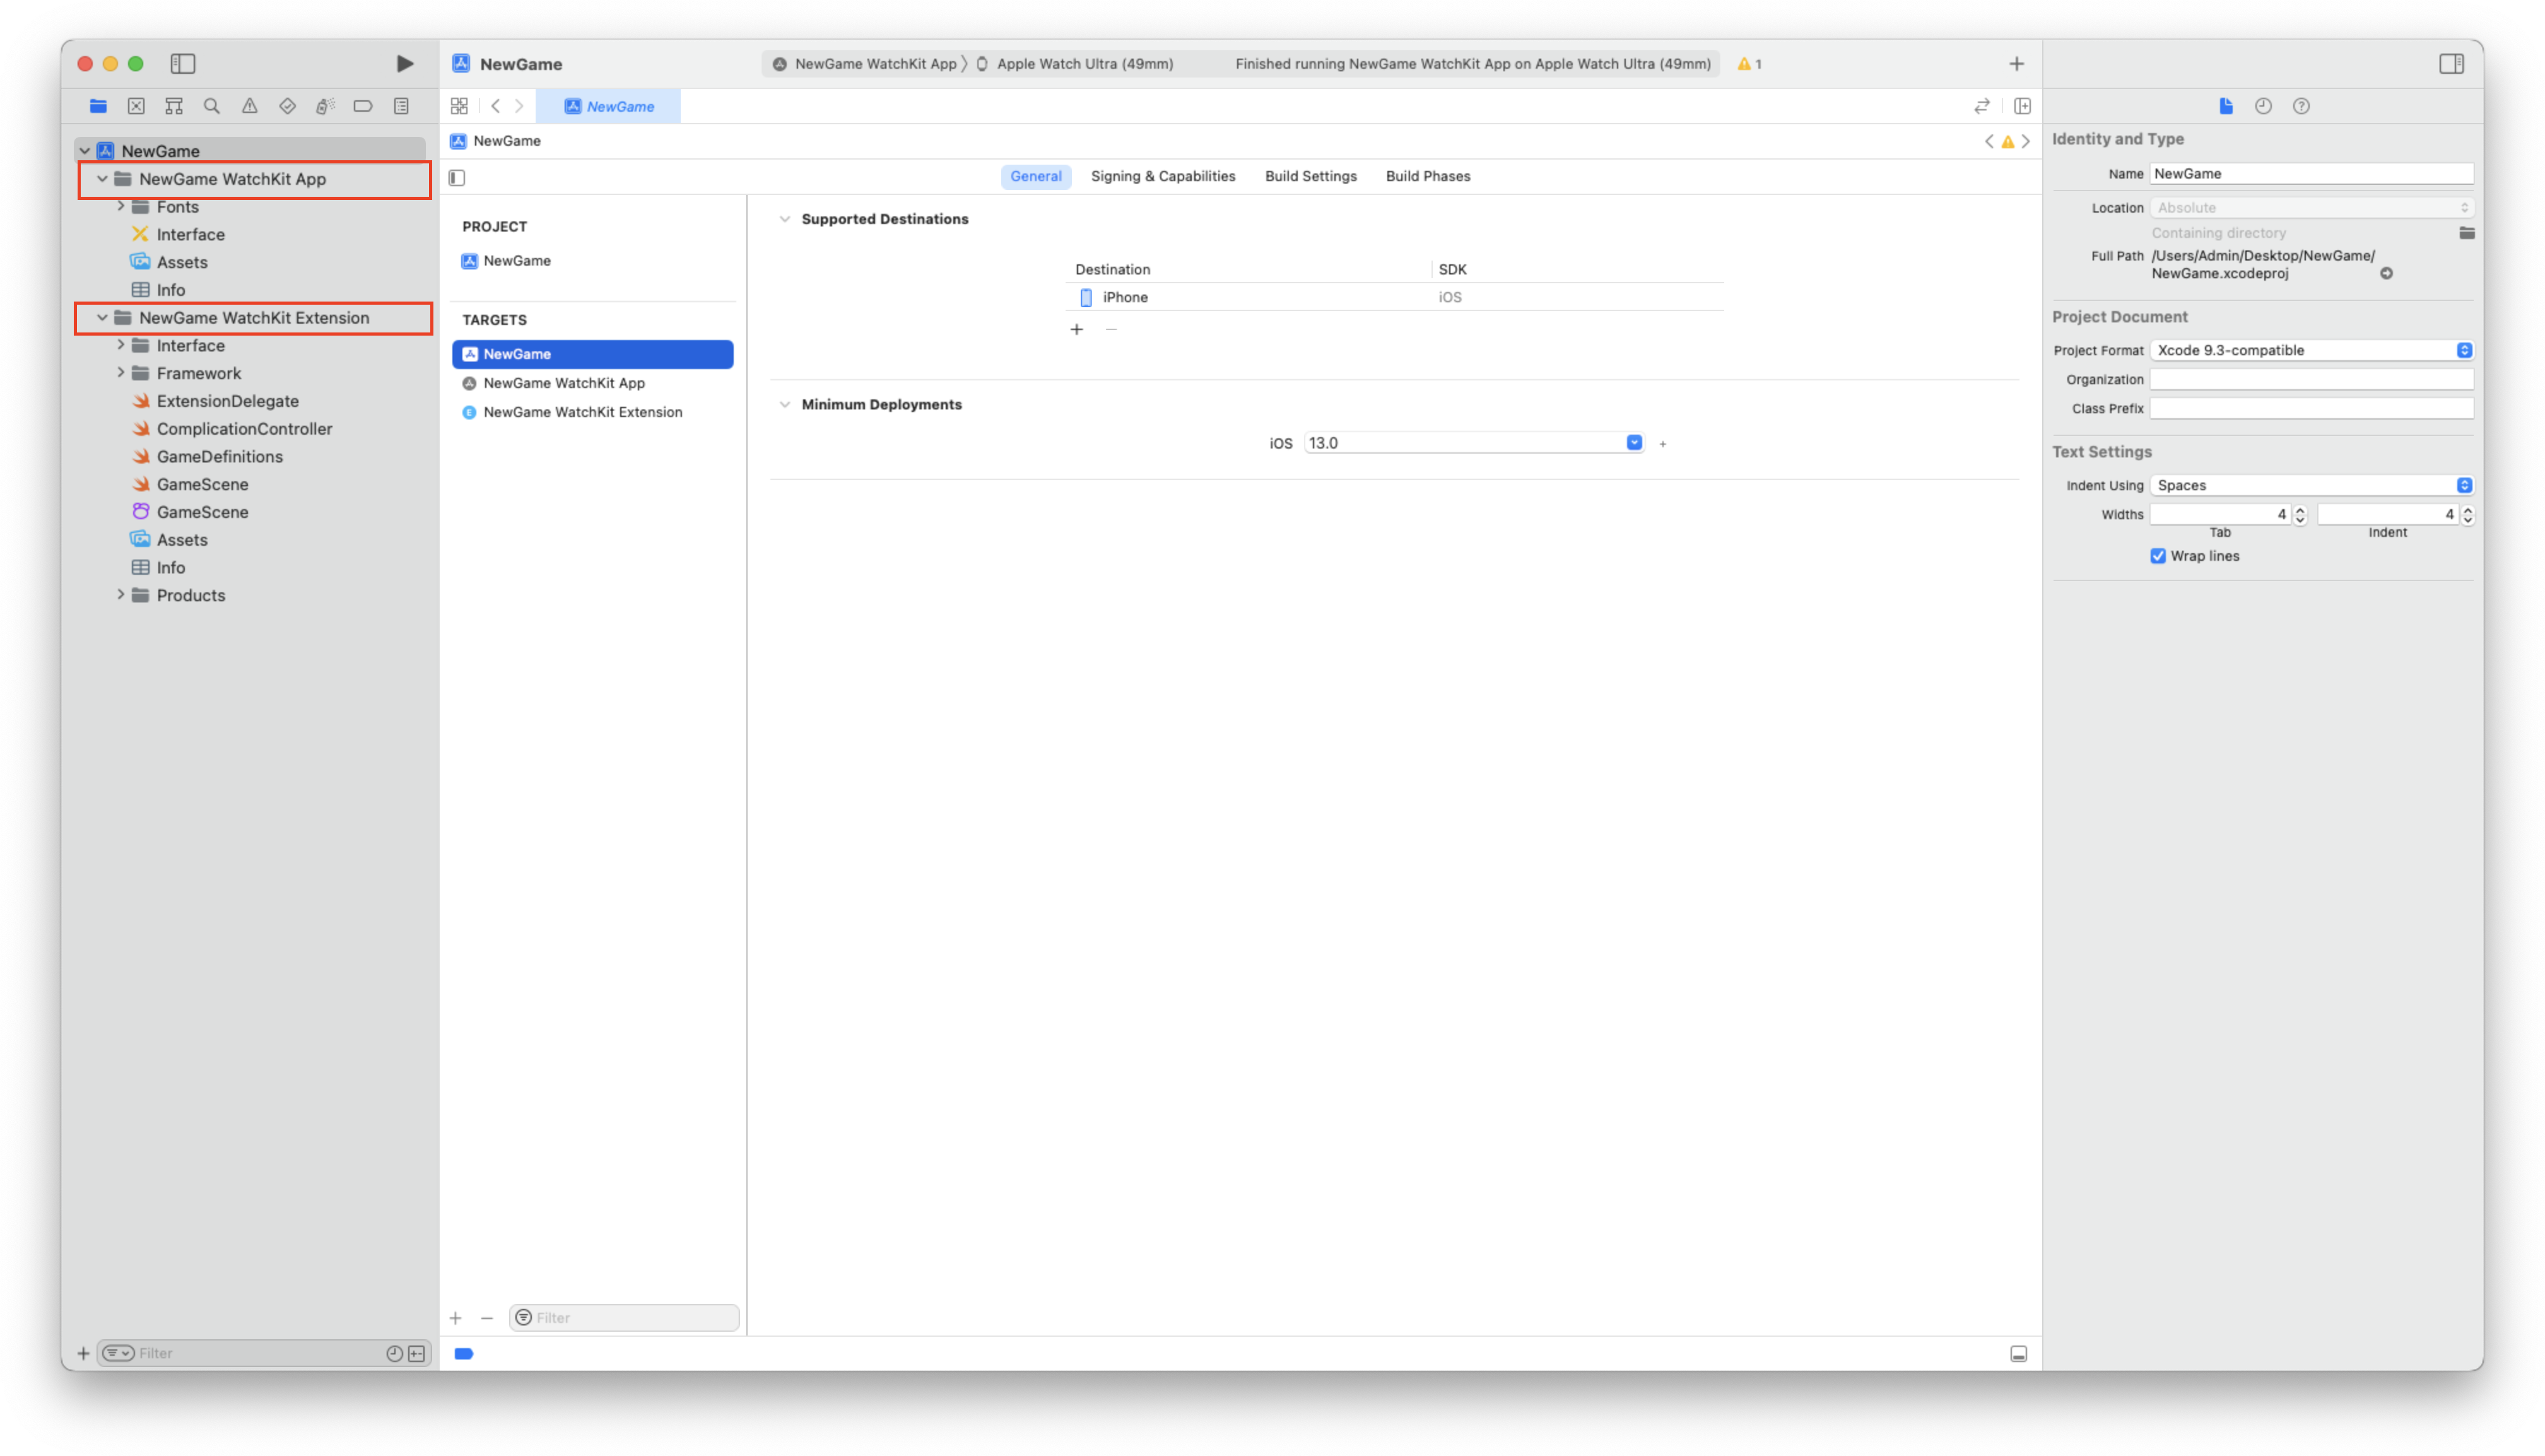Open the Report navigator

pos(401,106)
